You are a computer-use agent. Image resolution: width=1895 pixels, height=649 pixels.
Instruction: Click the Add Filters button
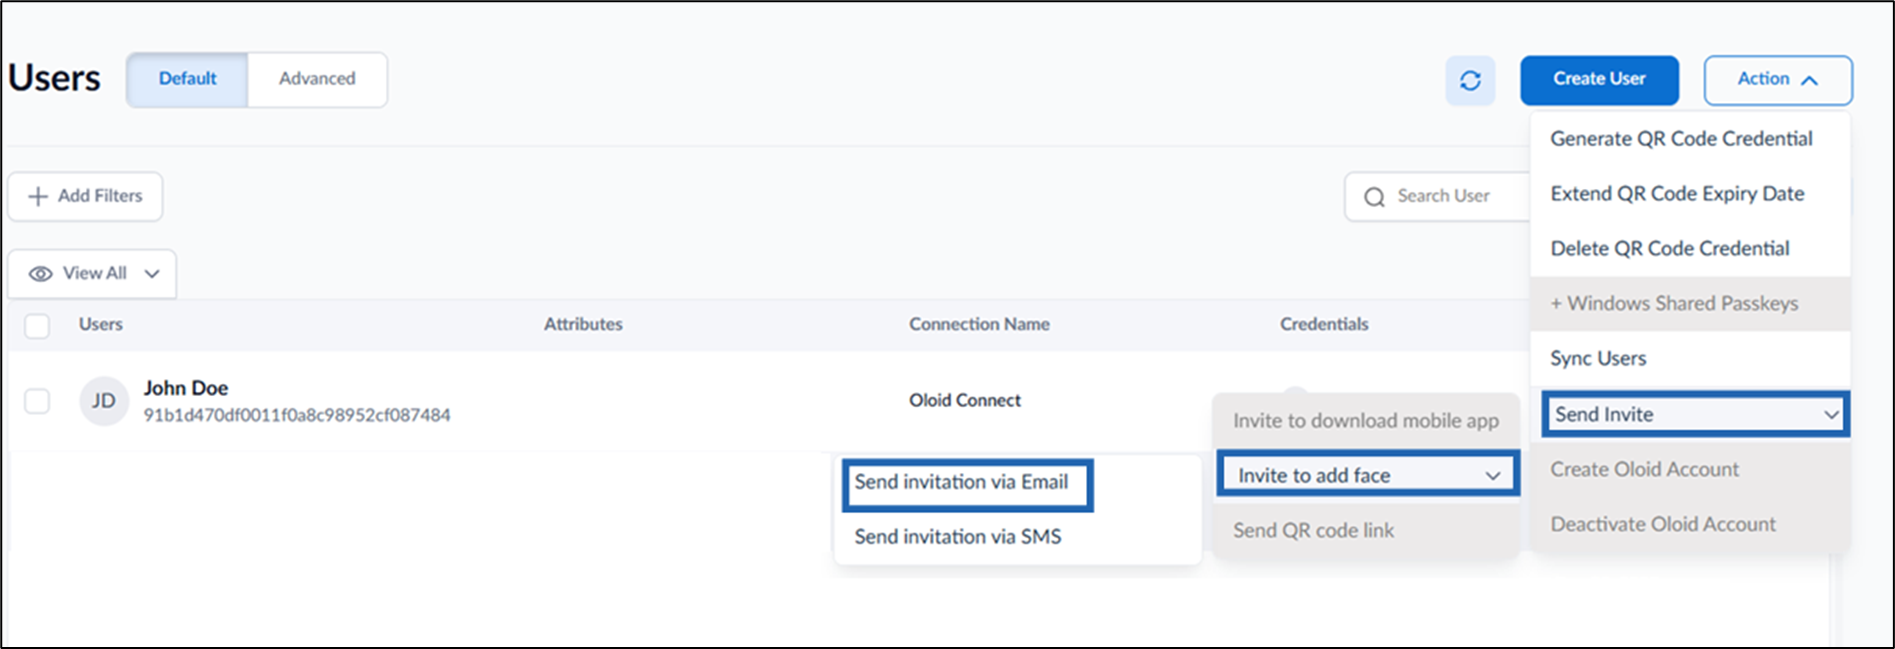(85, 196)
